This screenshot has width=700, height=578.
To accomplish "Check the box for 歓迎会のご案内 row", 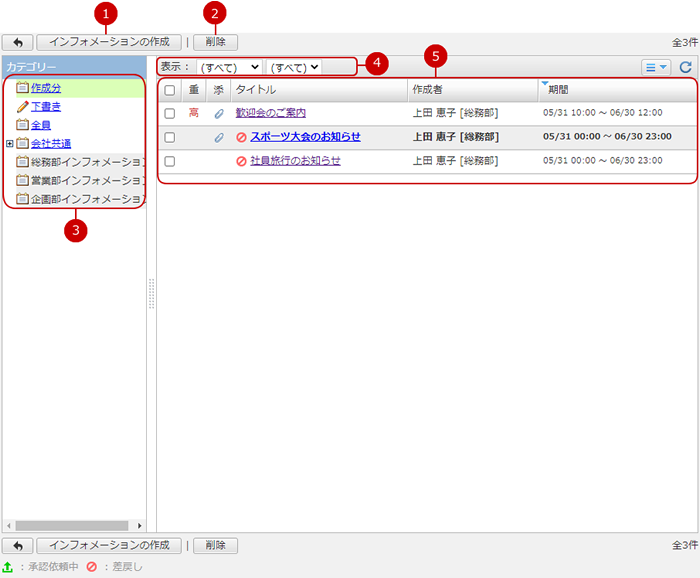I will click(170, 113).
